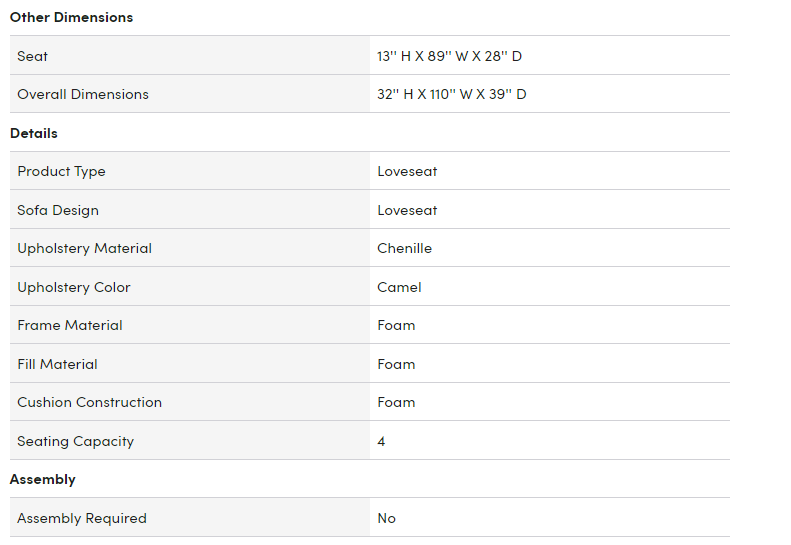Select the Seat row label
The height and width of the screenshot is (545, 791).
pyautogui.click(x=32, y=56)
